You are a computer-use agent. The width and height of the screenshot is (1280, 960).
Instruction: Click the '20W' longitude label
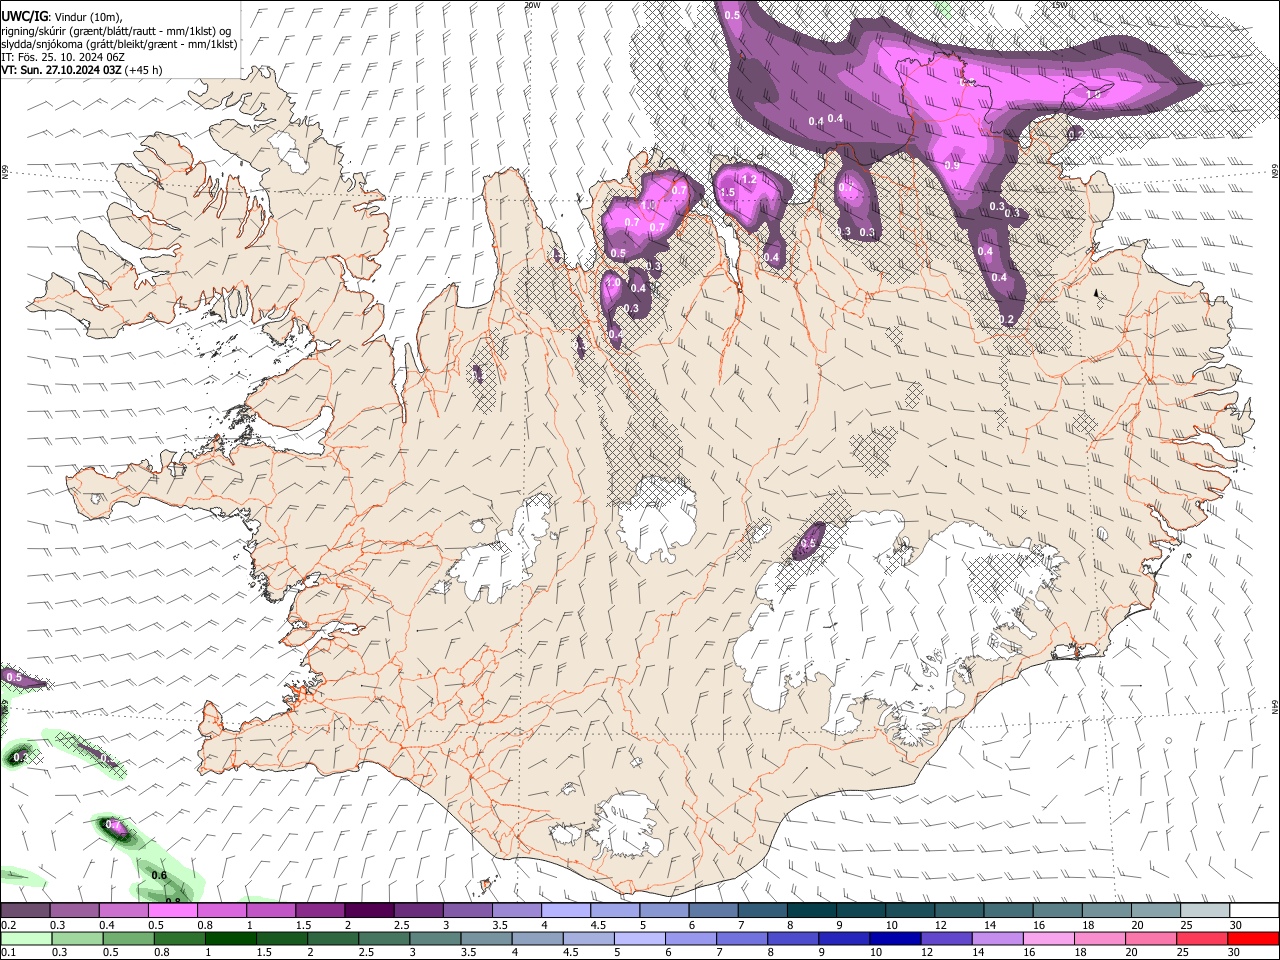532,5
